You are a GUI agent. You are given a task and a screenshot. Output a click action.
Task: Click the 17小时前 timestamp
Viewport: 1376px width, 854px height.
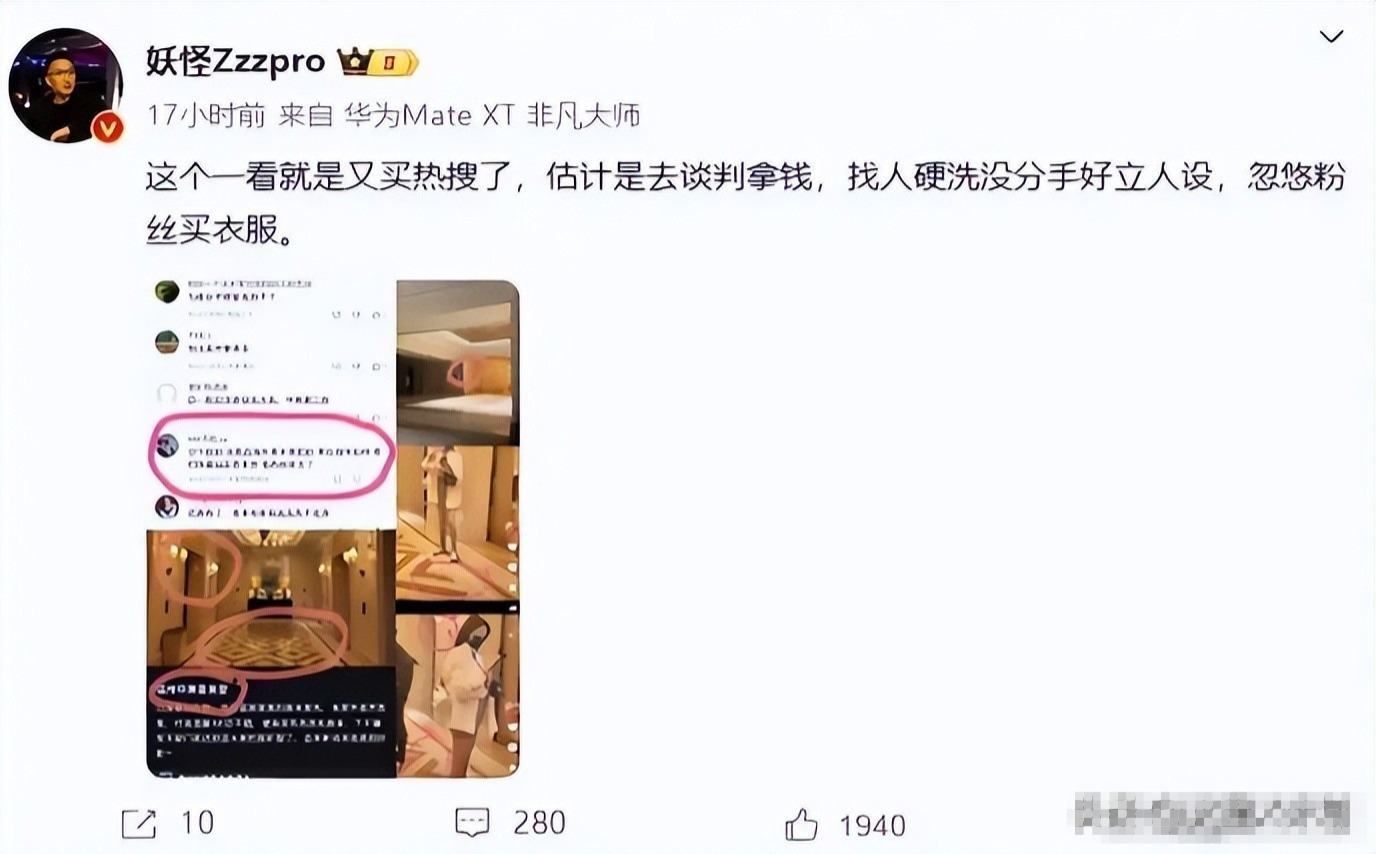[206, 115]
